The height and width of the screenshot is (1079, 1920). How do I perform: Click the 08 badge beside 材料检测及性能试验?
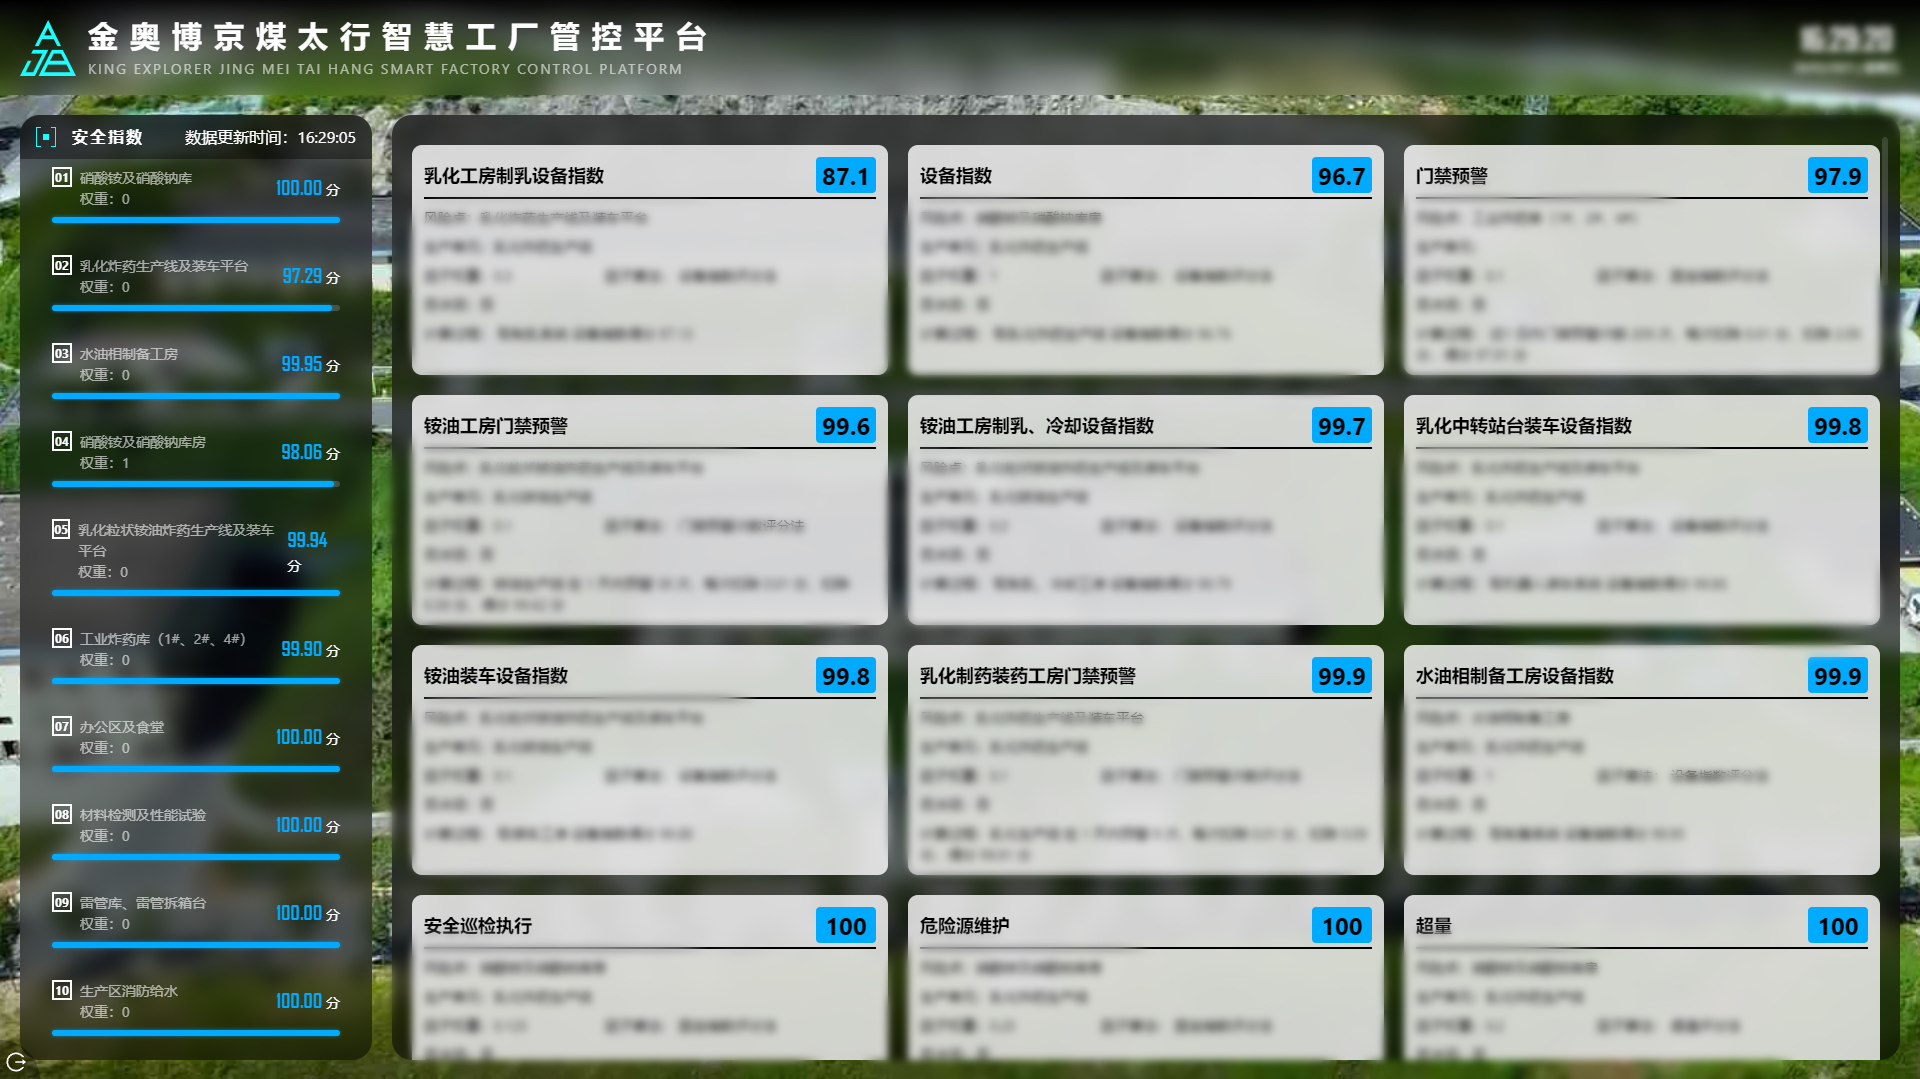click(x=62, y=815)
